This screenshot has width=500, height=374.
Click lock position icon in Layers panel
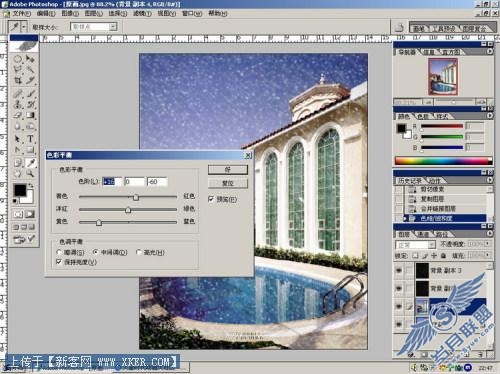point(434,256)
